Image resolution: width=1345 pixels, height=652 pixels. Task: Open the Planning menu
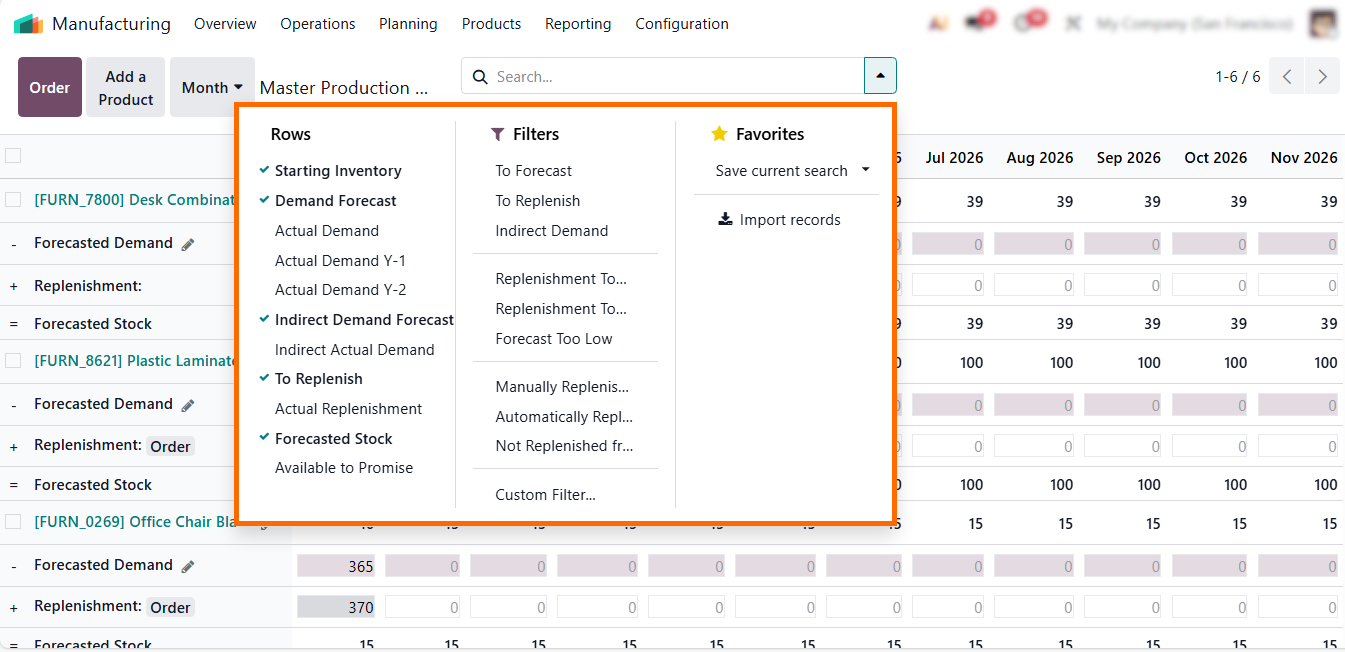[x=408, y=24]
